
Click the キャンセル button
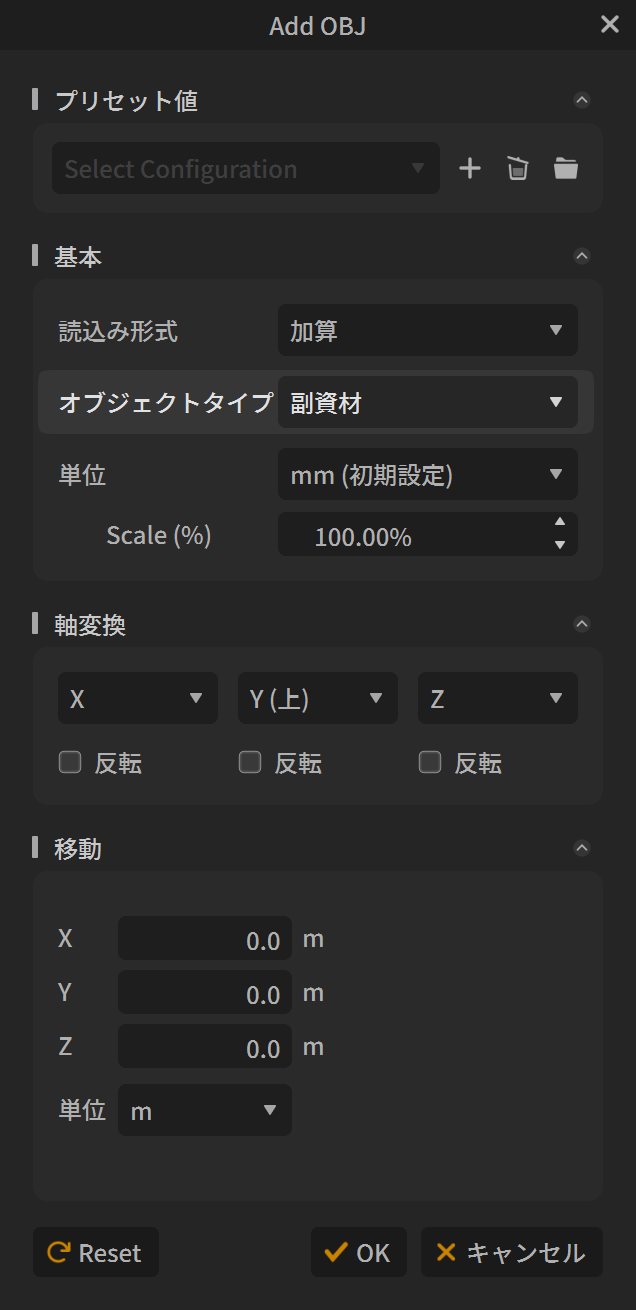pos(511,1252)
